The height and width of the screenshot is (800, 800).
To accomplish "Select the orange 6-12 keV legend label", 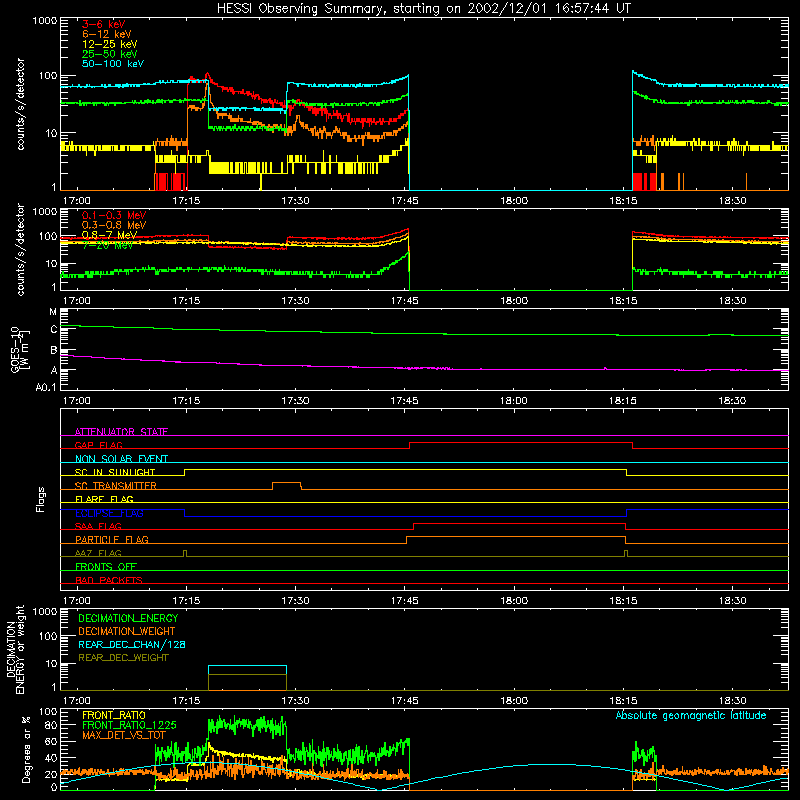I will (x=107, y=34).
